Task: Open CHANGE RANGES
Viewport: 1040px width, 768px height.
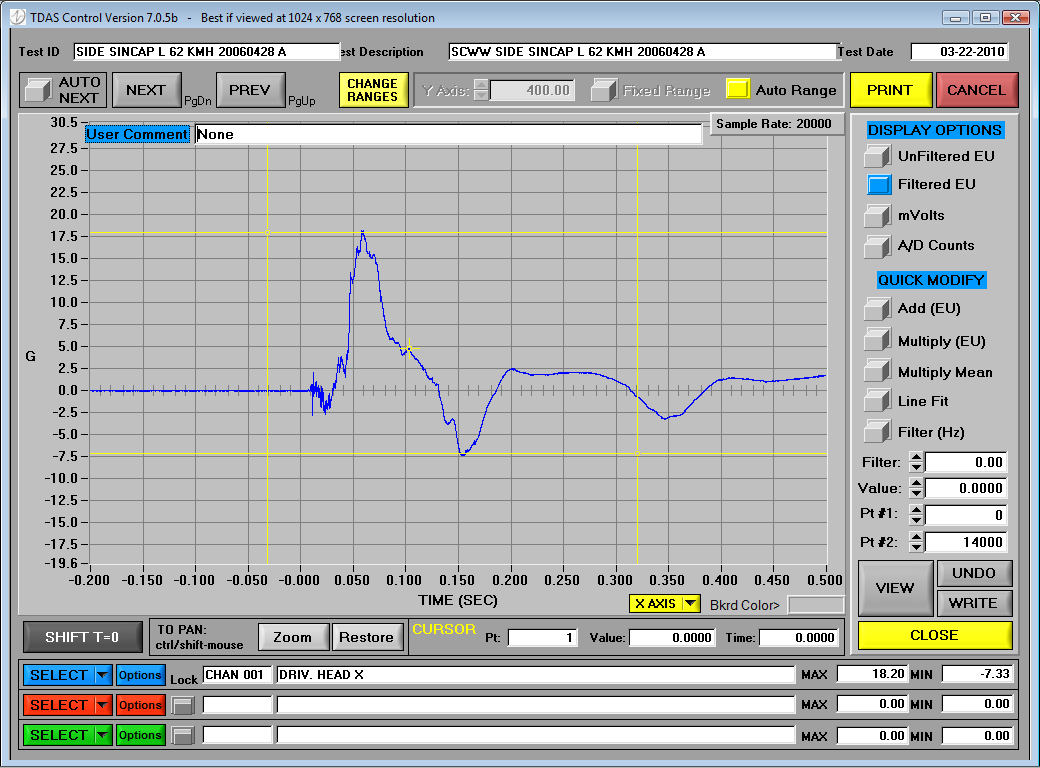Action: tap(373, 90)
